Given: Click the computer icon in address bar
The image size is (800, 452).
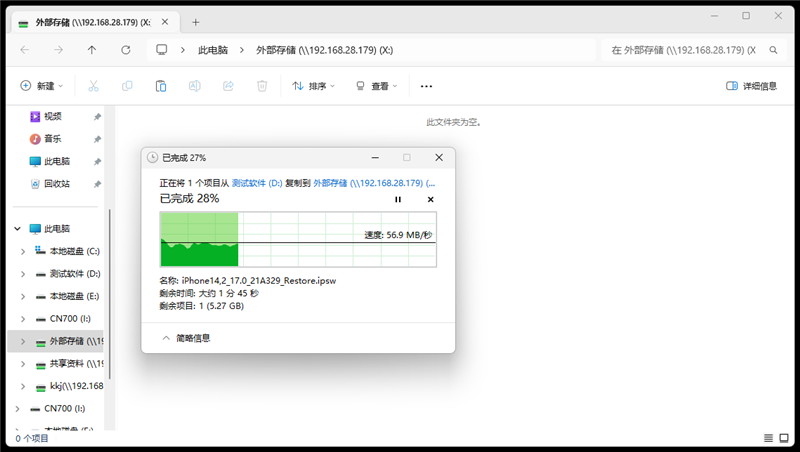Looking at the screenshot, I should pyautogui.click(x=162, y=50).
